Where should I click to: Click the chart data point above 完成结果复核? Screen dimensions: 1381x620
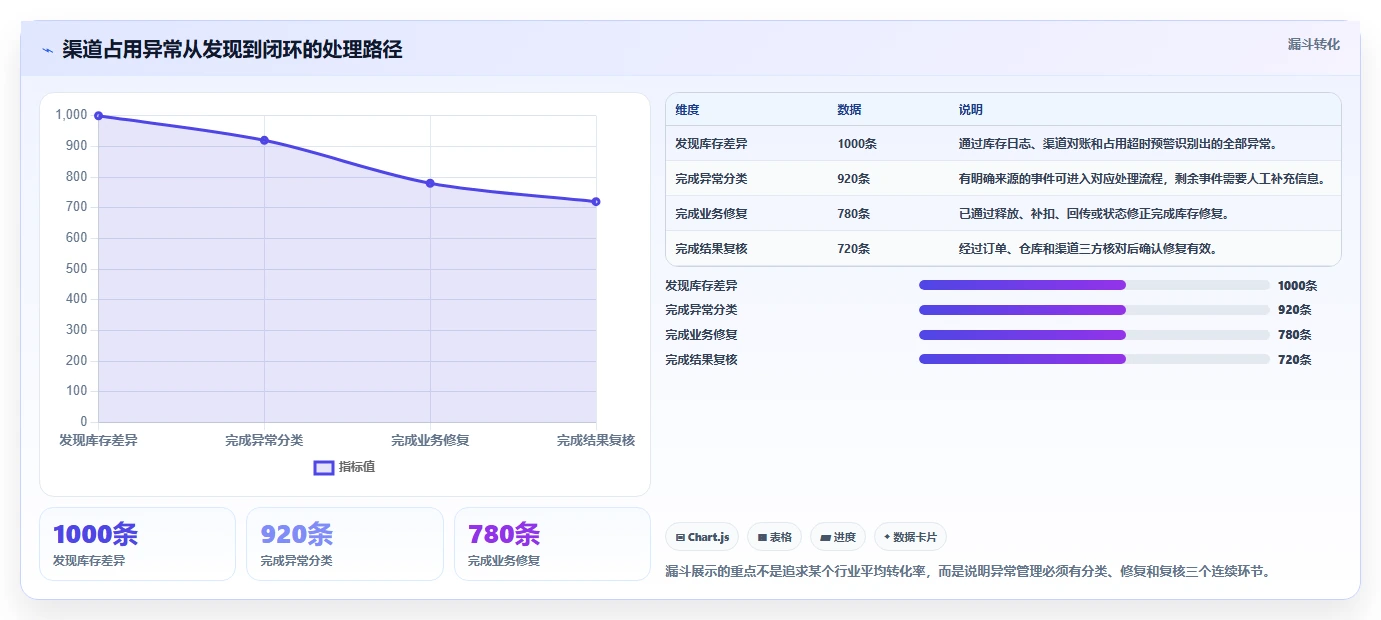(x=596, y=202)
